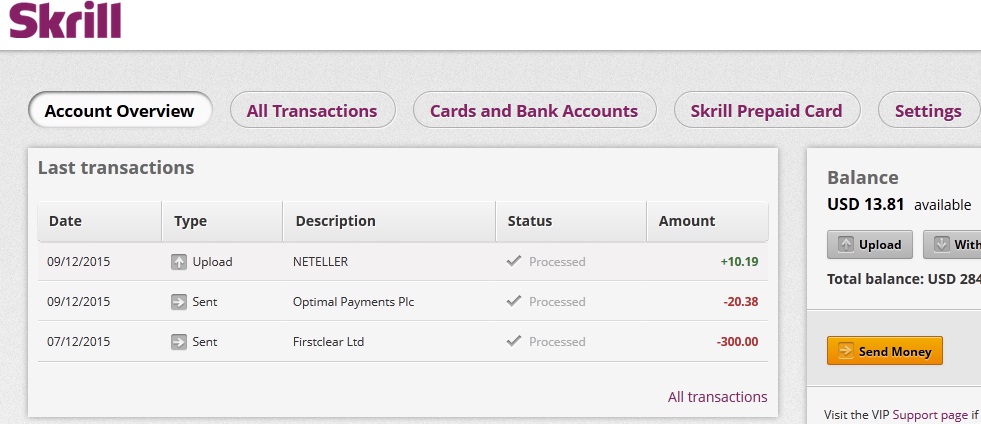The height and width of the screenshot is (424, 981).
Task: Open the Settings tab
Action: click(x=928, y=111)
